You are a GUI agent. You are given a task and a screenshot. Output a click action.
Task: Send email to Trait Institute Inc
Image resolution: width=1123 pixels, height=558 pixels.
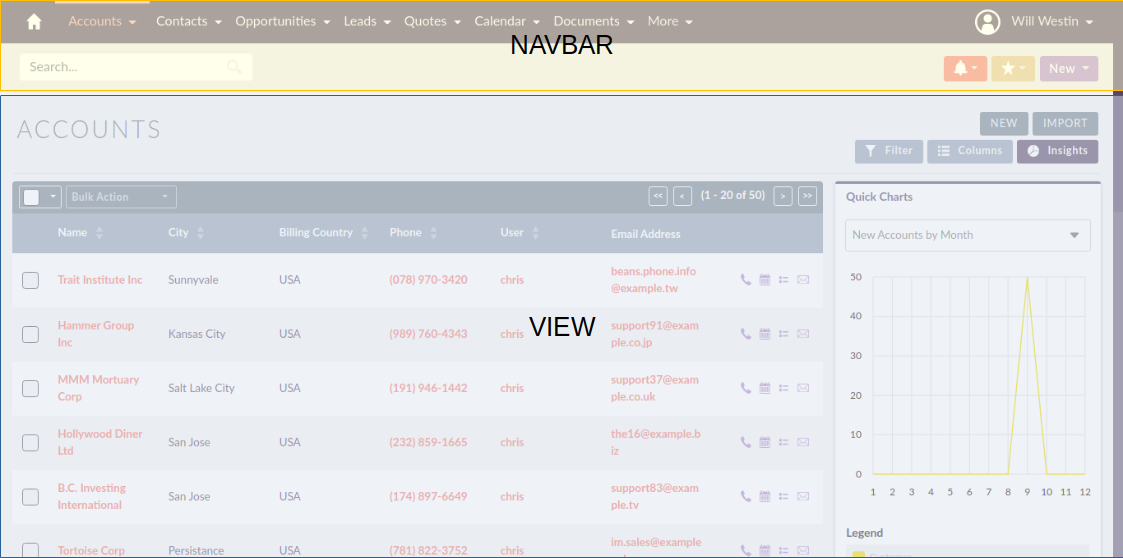(x=803, y=279)
